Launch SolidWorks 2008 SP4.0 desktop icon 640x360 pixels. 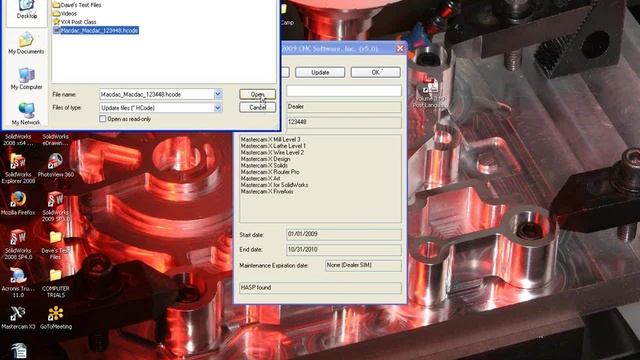click(x=18, y=244)
